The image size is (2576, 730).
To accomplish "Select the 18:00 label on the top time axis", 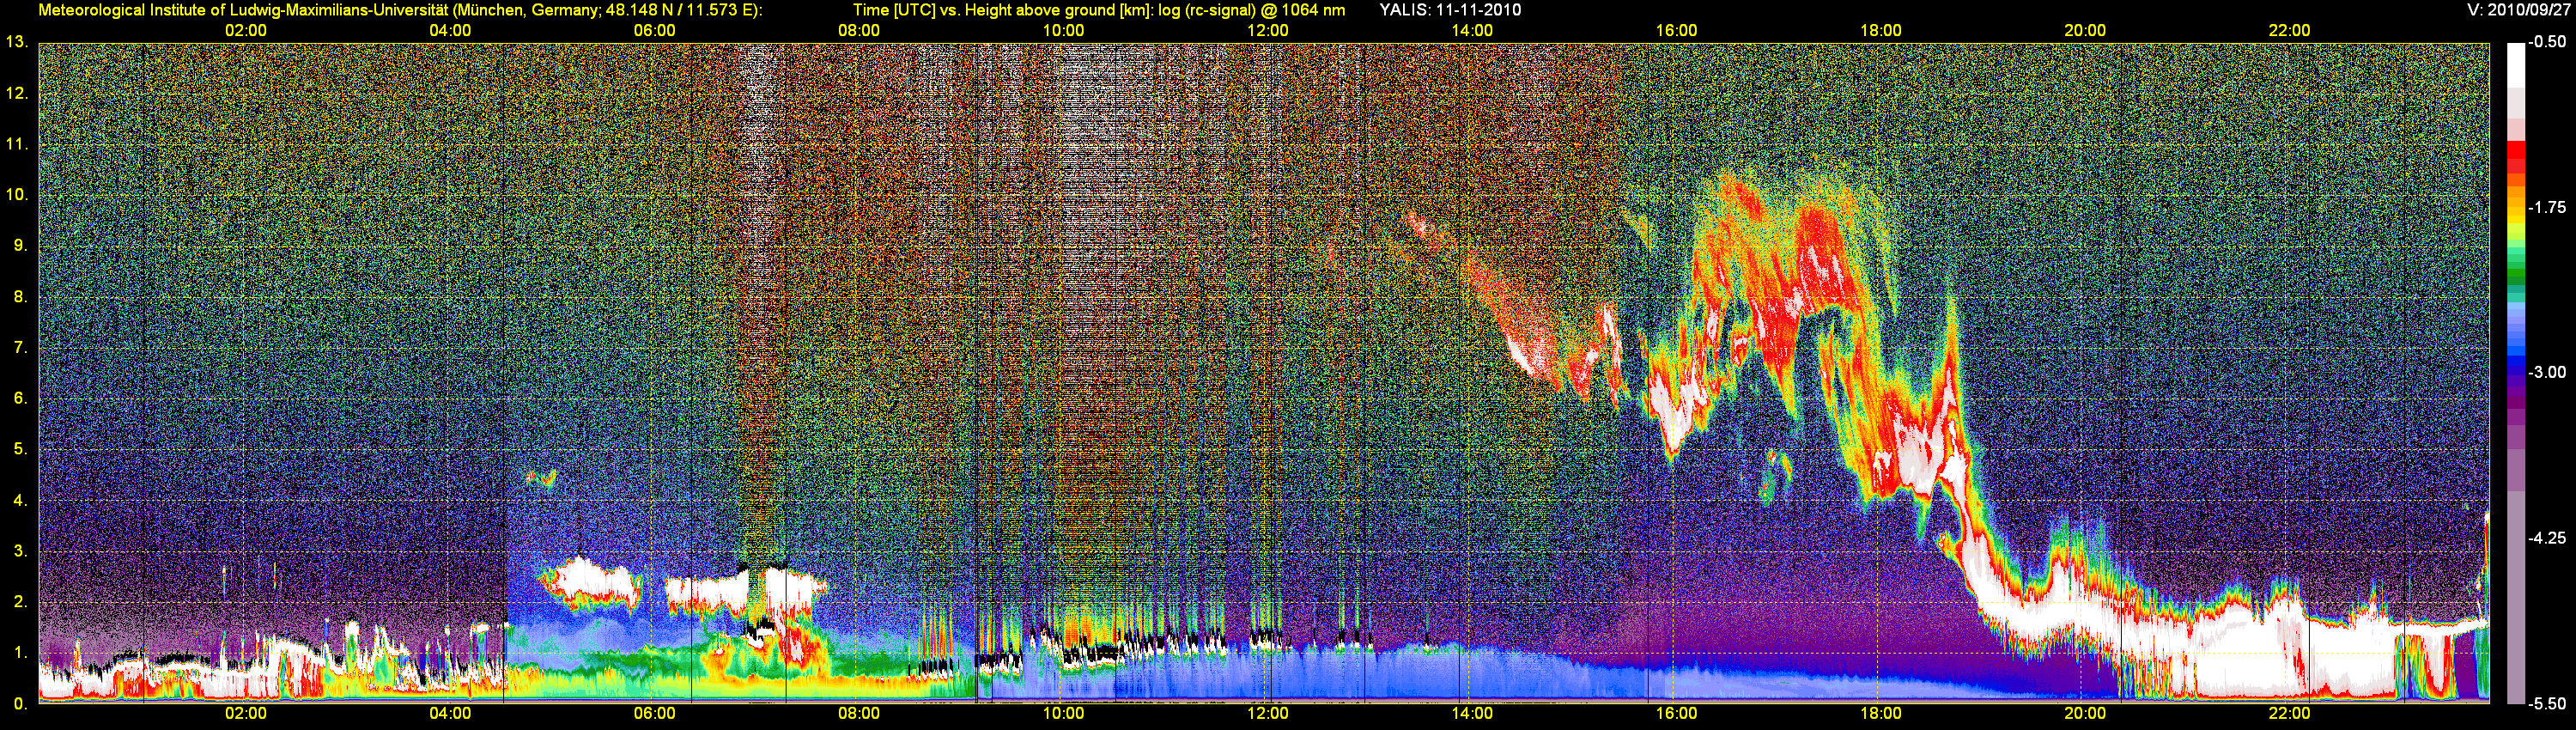I will [x=1881, y=31].
